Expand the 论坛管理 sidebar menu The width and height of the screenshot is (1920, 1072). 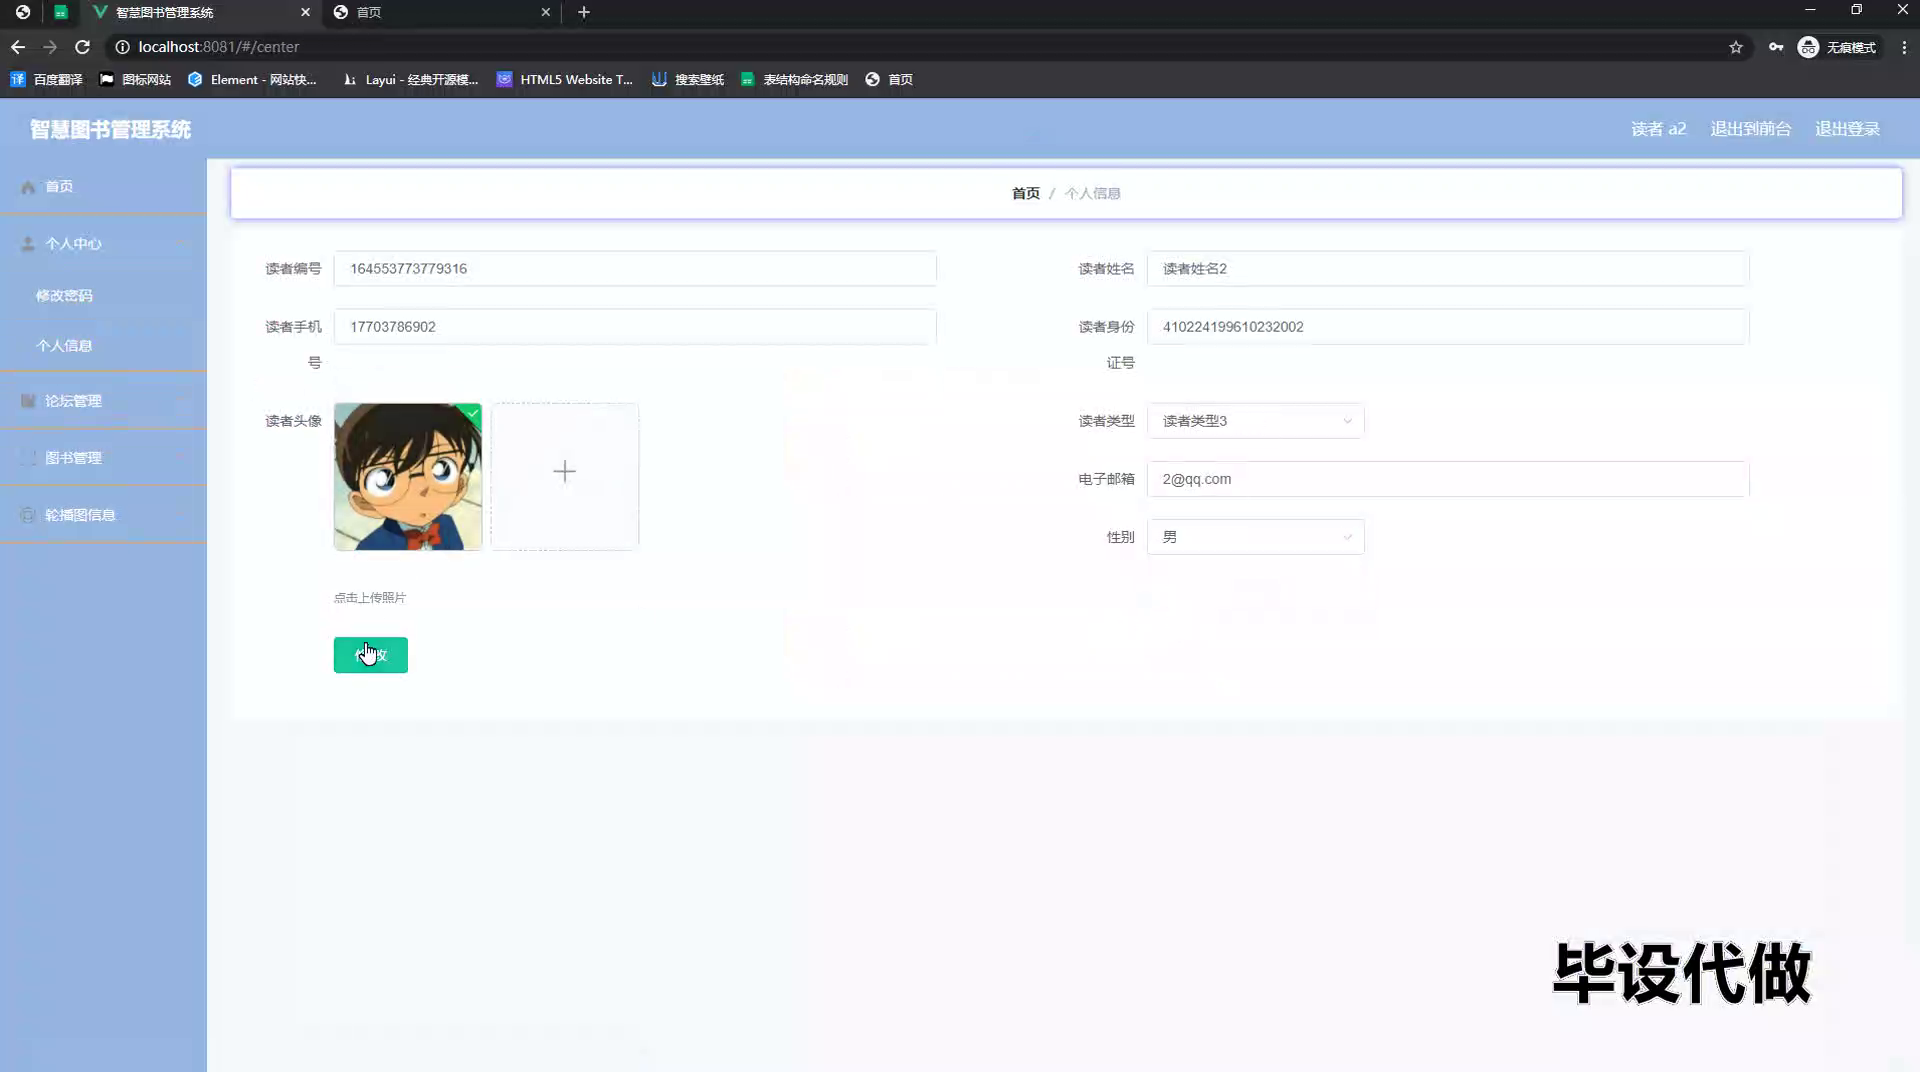click(x=103, y=401)
